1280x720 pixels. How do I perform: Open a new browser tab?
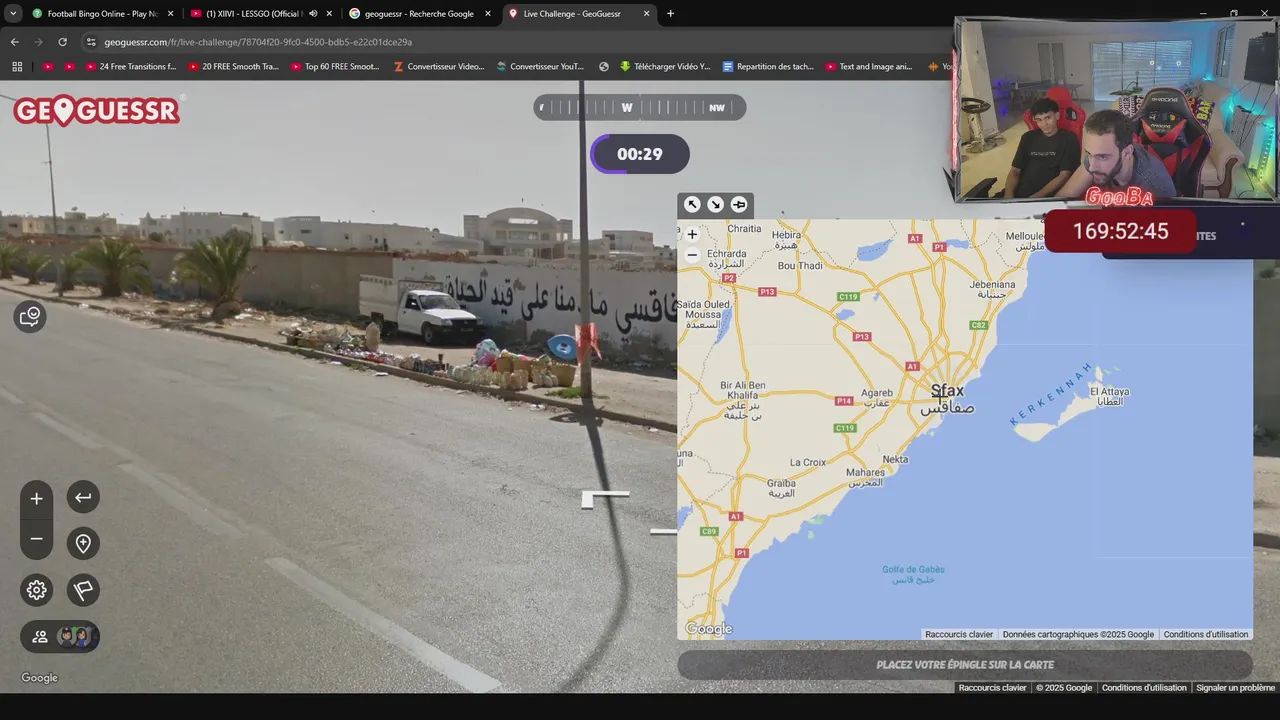[670, 14]
